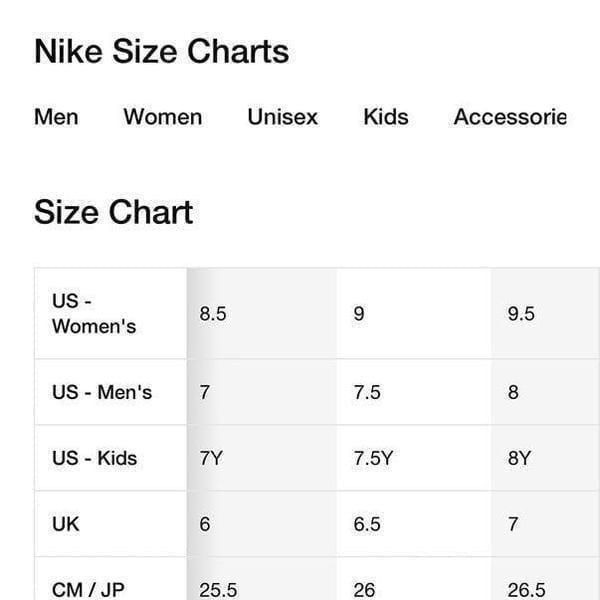
Task: Select women's size 9.5 cell
Action: tap(545, 314)
